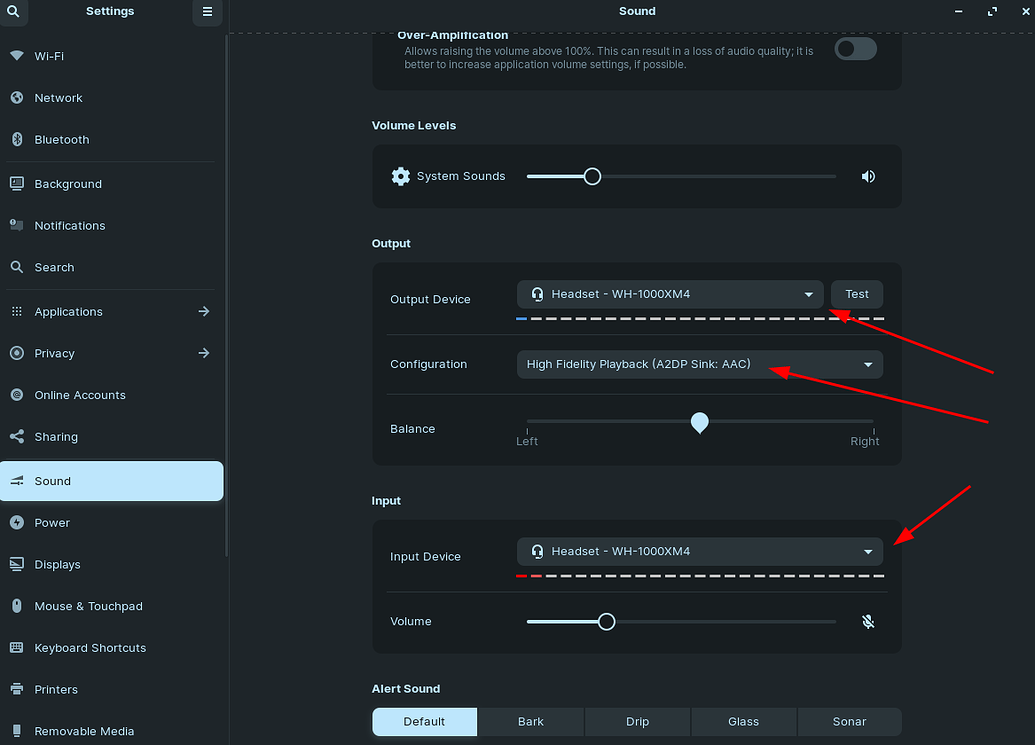Open the Output Device dropdown
The image size is (1035, 745).
pyautogui.click(x=670, y=294)
